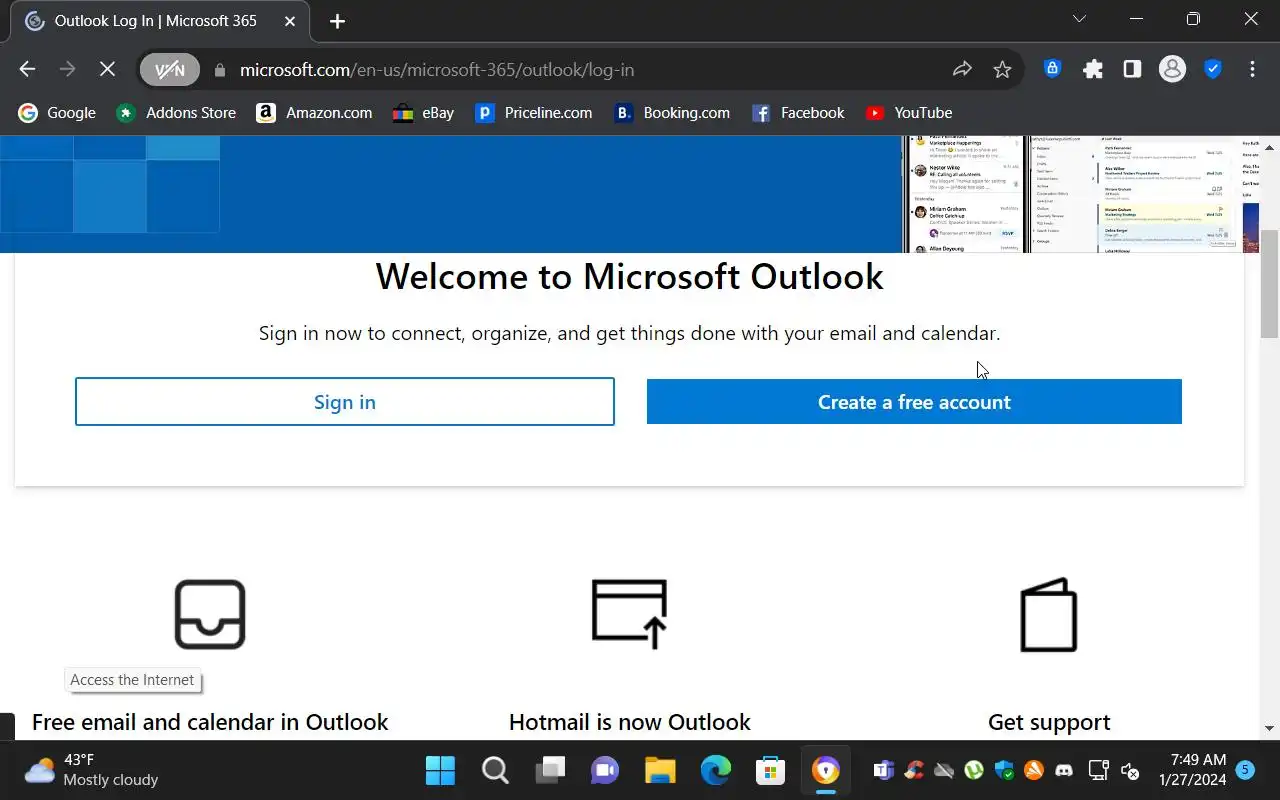Open the profile avatar menu
The image size is (1280, 800).
pos(1172,69)
